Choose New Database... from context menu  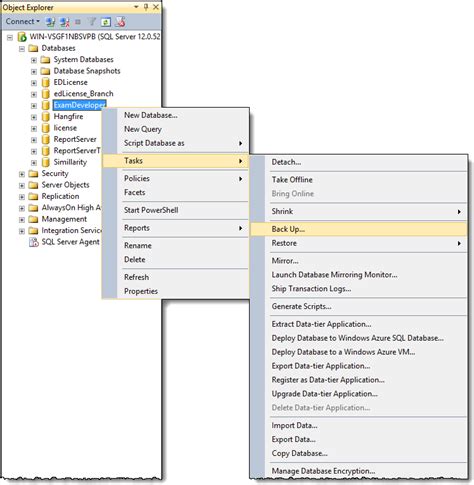pyautogui.click(x=176, y=115)
